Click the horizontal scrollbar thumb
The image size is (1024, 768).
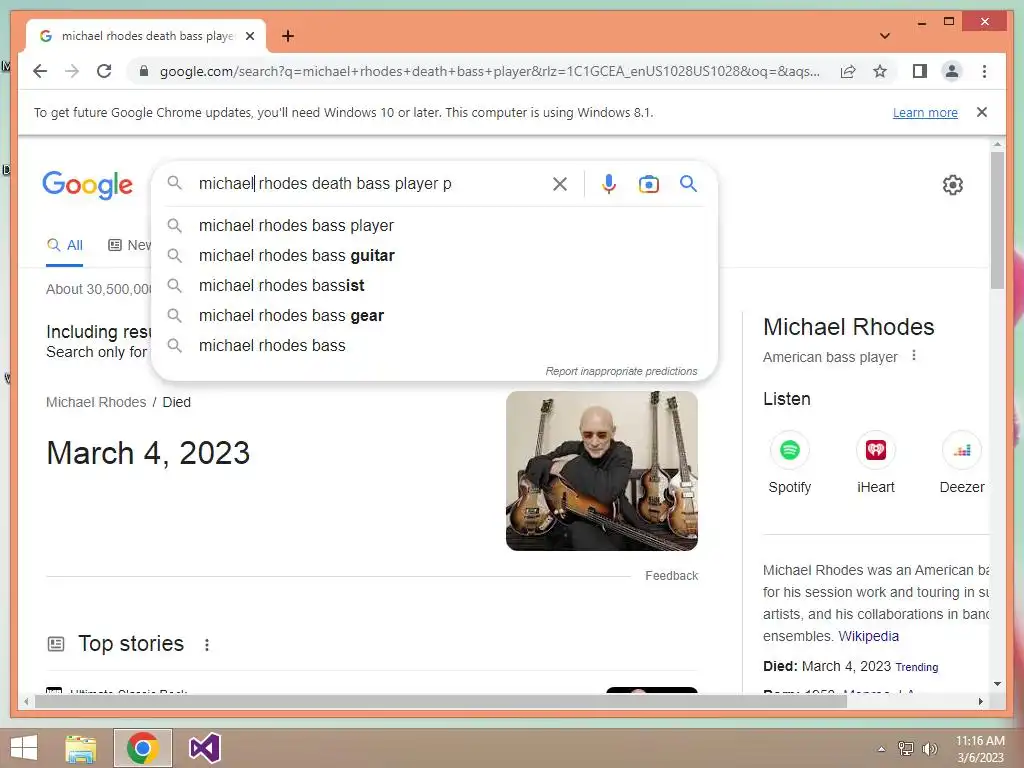[x=441, y=701]
